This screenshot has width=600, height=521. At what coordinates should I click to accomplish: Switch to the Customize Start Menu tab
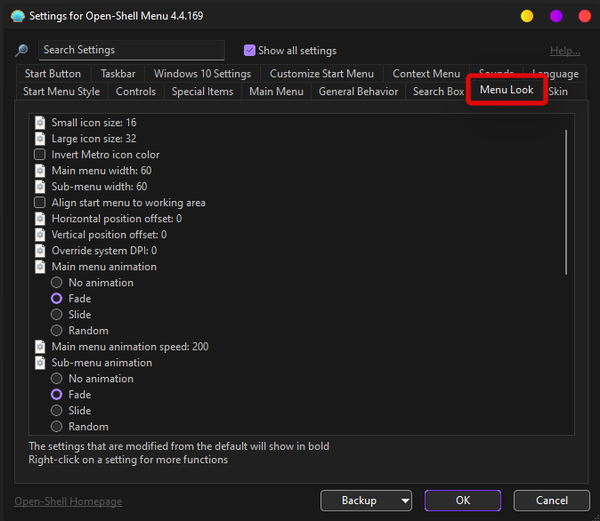(x=321, y=74)
